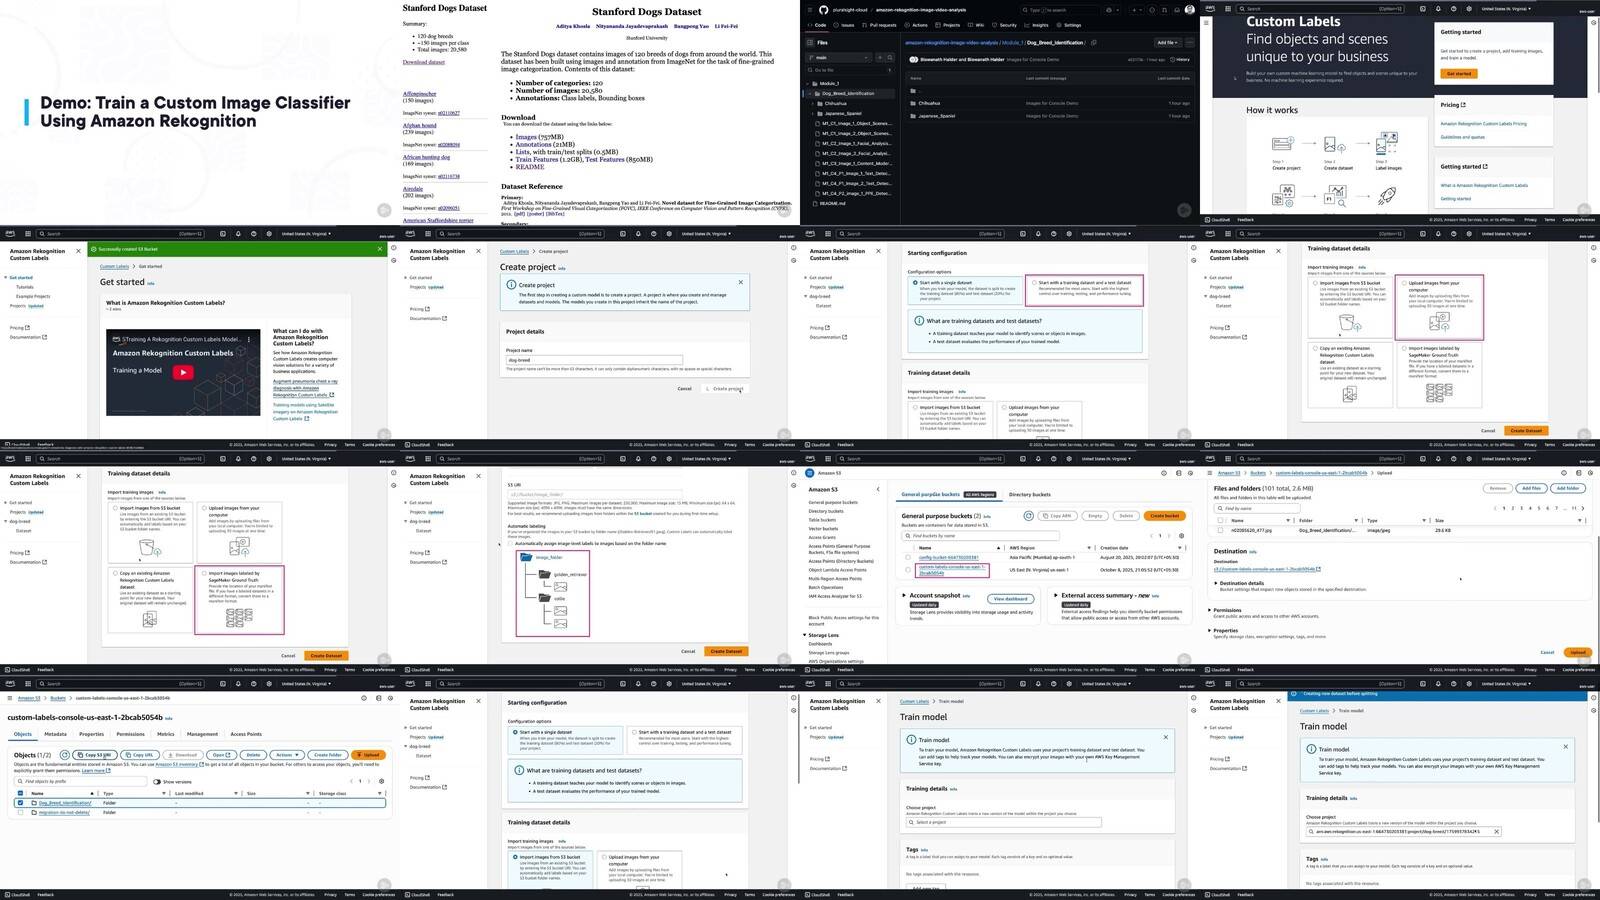Click the orange Upload button on the S3 Upload page
Screen dimensions: 1600x900
click(x=1577, y=652)
